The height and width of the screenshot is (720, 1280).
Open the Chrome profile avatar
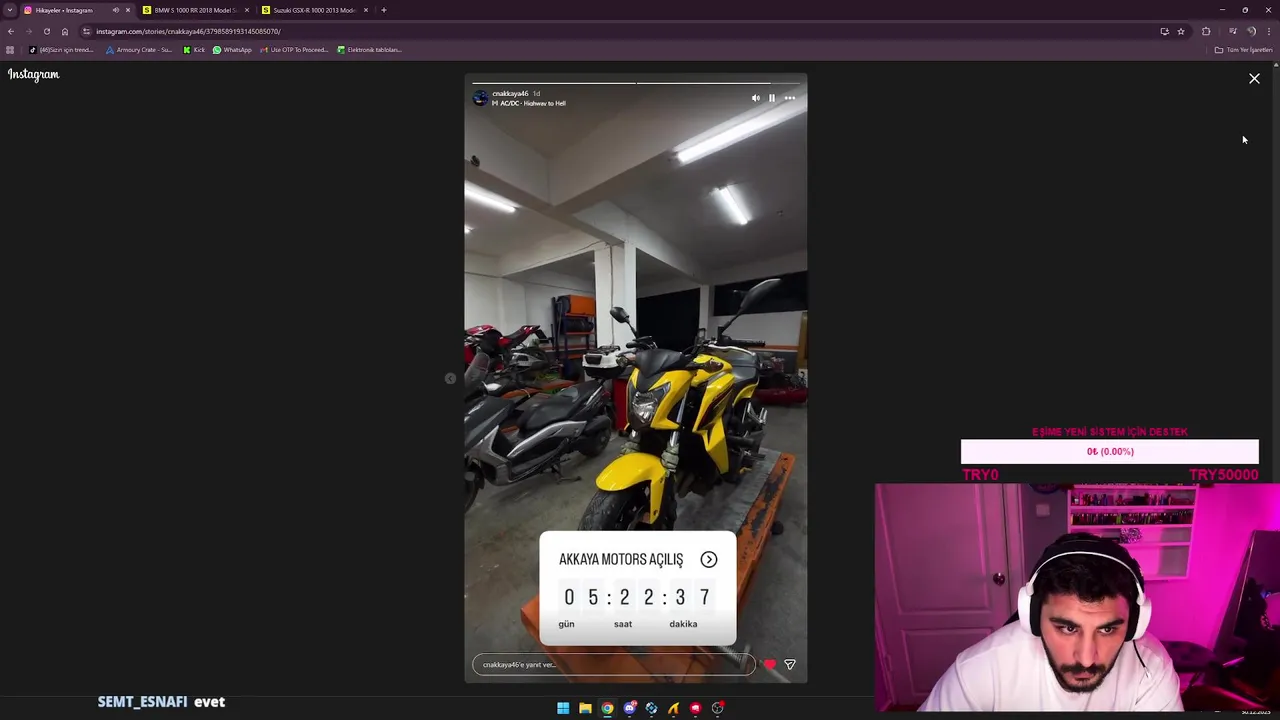(x=1251, y=31)
